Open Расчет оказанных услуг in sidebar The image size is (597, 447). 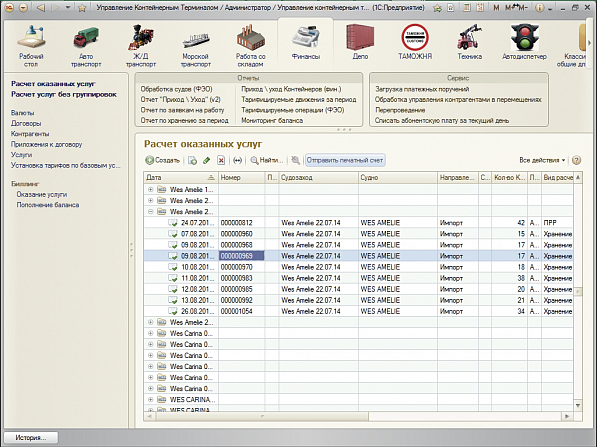tap(53, 83)
